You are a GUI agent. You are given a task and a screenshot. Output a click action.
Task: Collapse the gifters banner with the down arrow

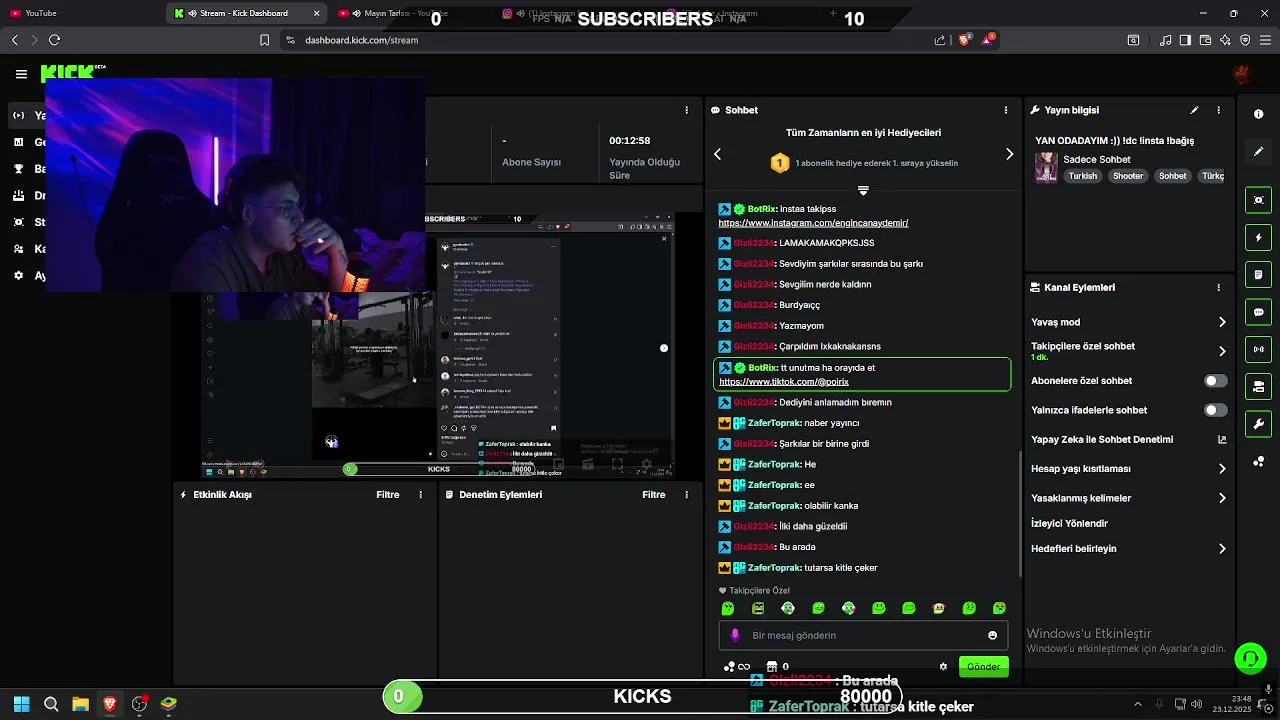pos(863,190)
